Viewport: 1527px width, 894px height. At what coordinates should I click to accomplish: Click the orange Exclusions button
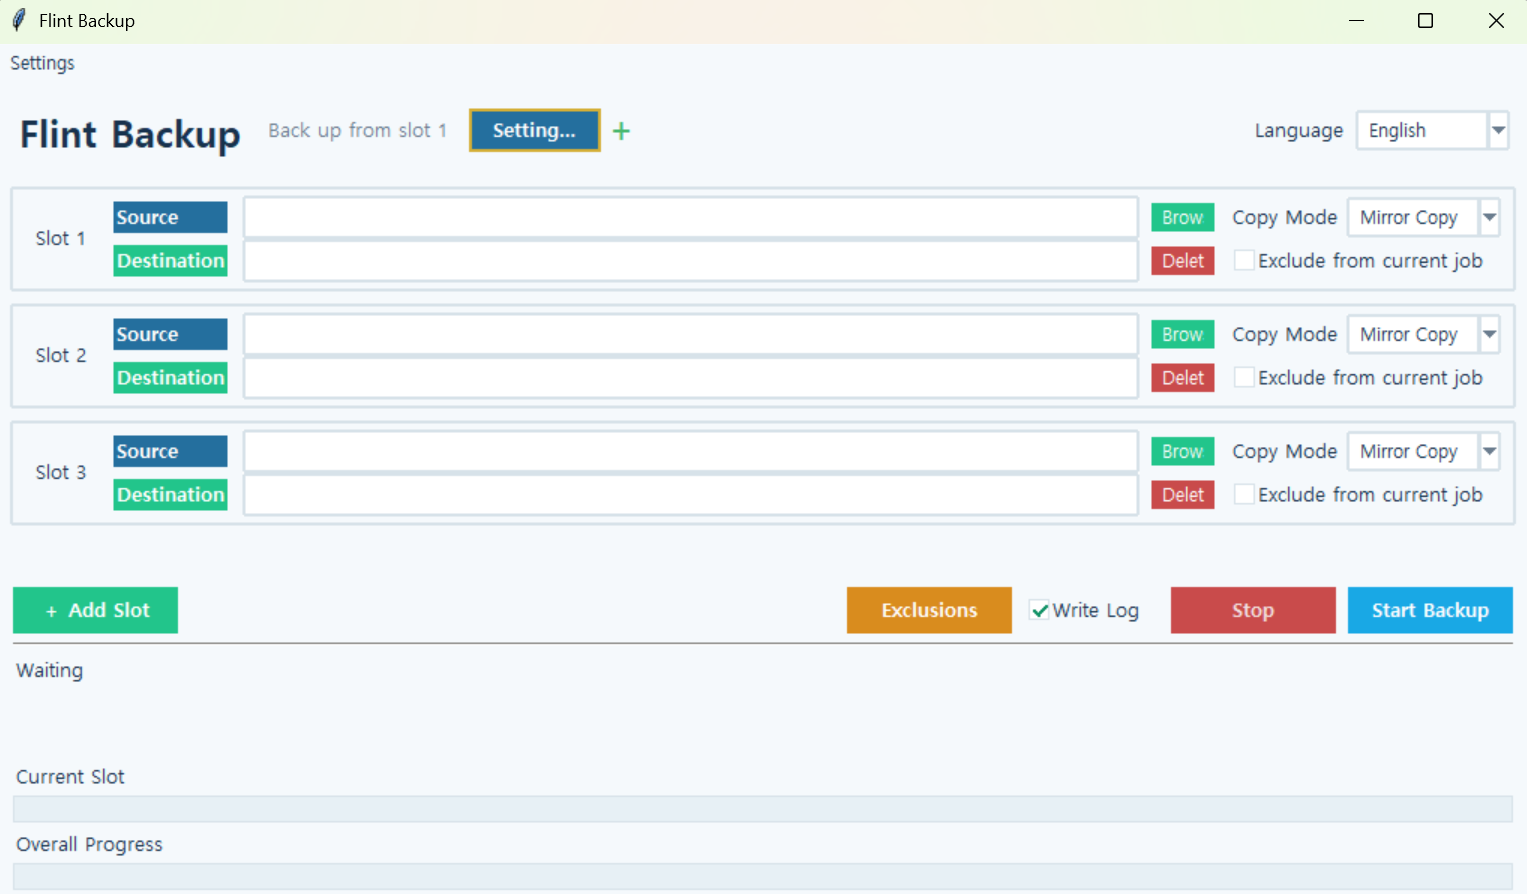coord(929,610)
